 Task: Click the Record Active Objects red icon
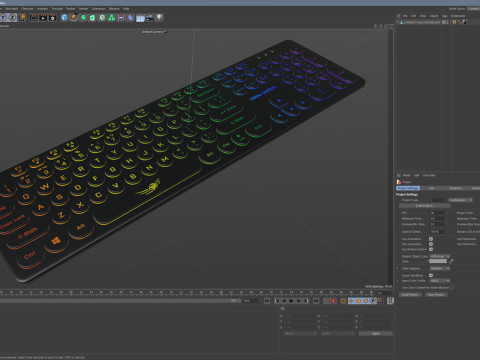point(333,301)
